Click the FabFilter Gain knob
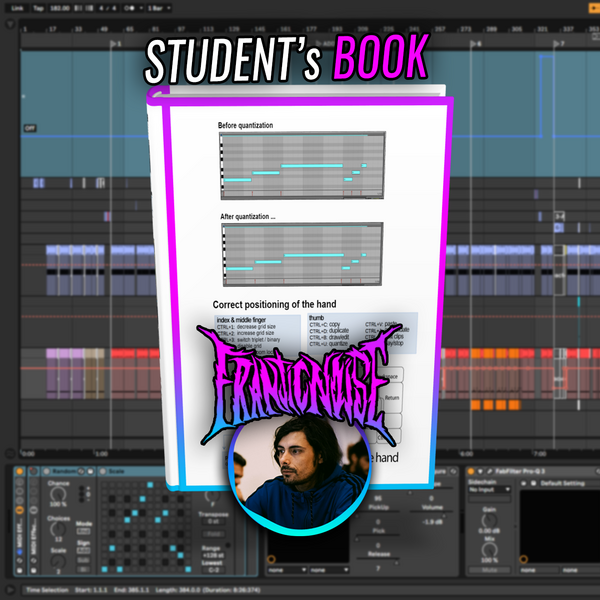Viewport: 600px width, 600px height. 489,520
